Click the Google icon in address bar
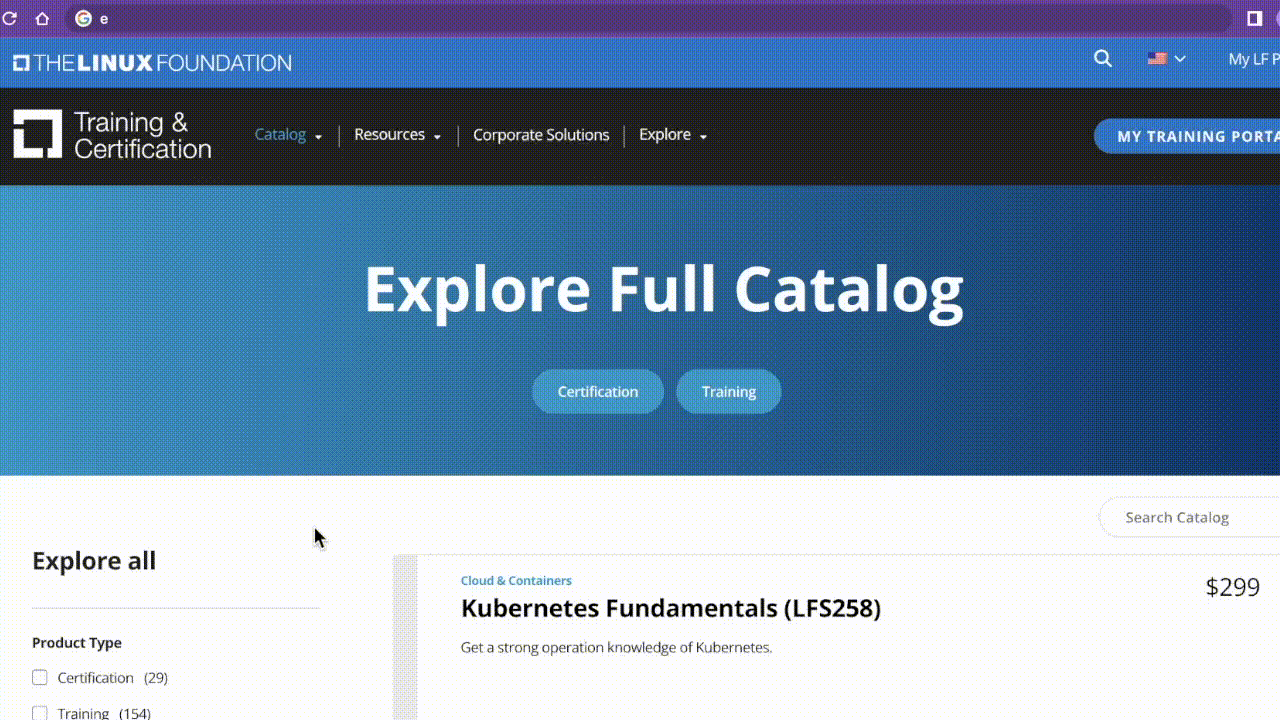 click(x=83, y=18)
